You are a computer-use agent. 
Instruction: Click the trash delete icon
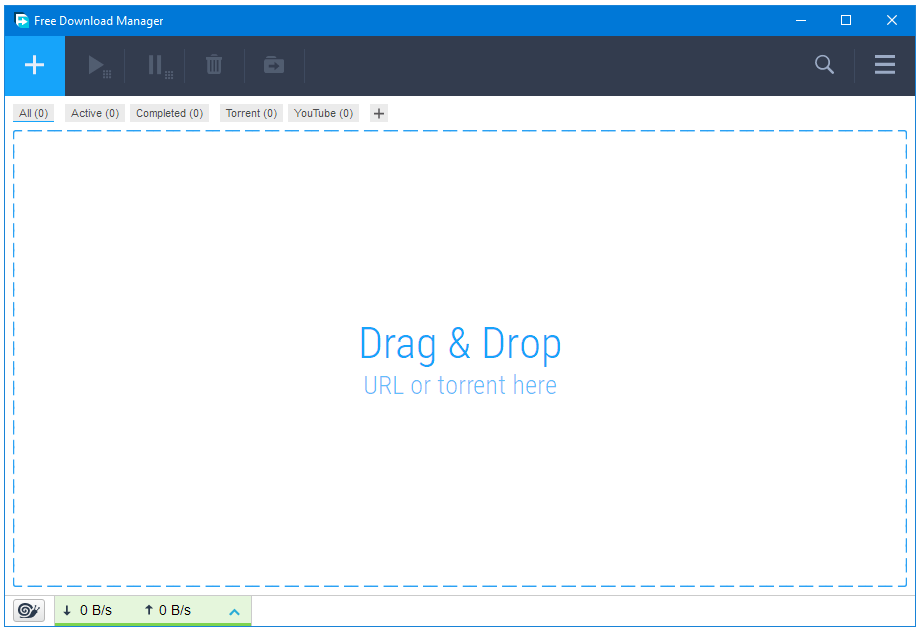tap(214, 65)
